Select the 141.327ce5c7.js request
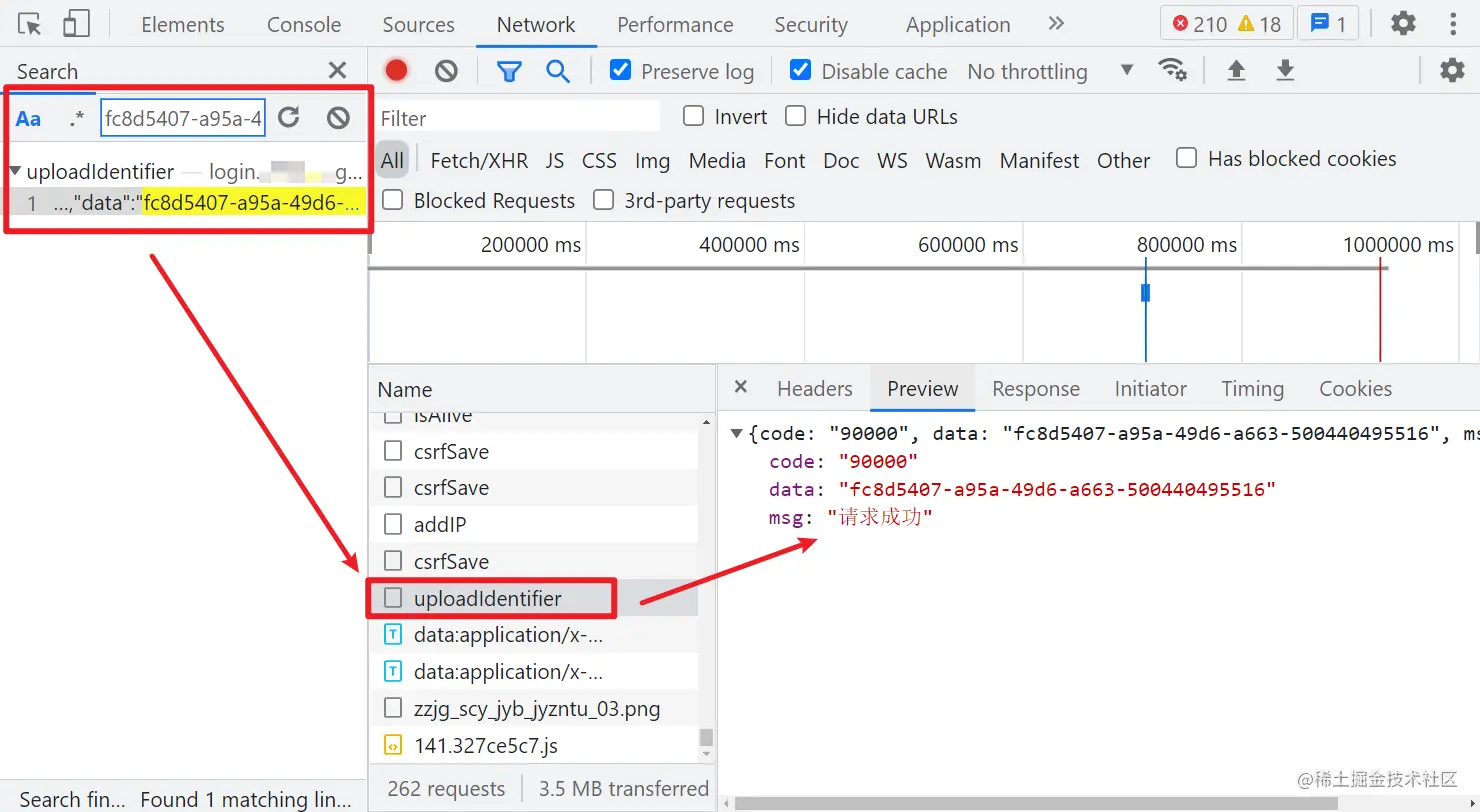1480x812 pixels. [533, 745]
